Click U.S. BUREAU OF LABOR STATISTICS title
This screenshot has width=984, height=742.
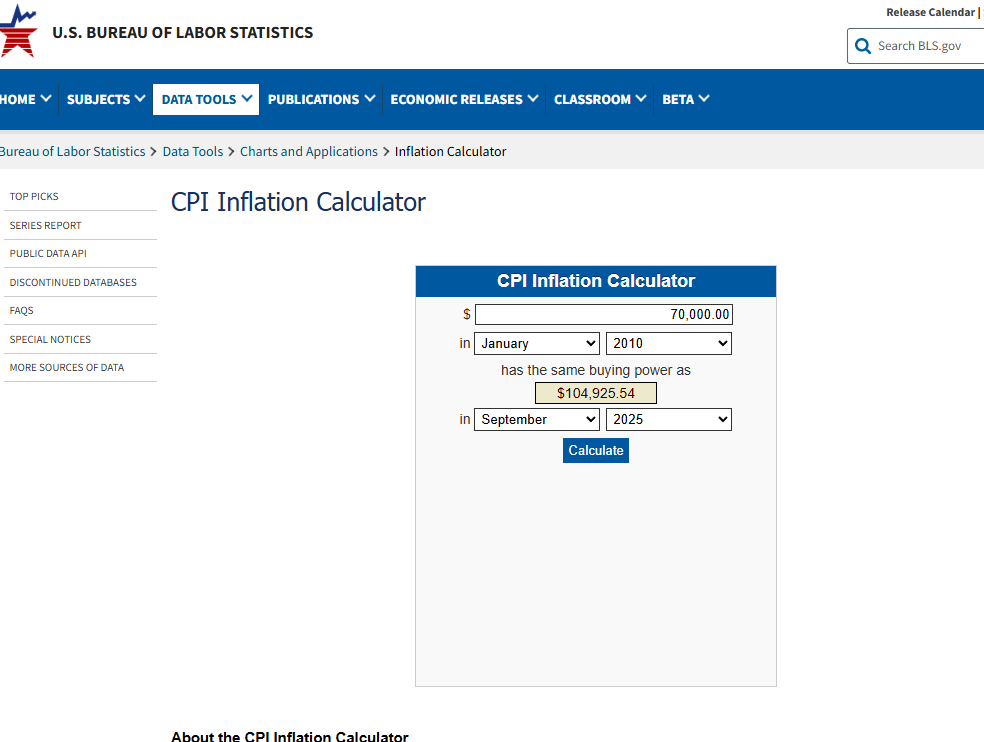tap(183, 33)
